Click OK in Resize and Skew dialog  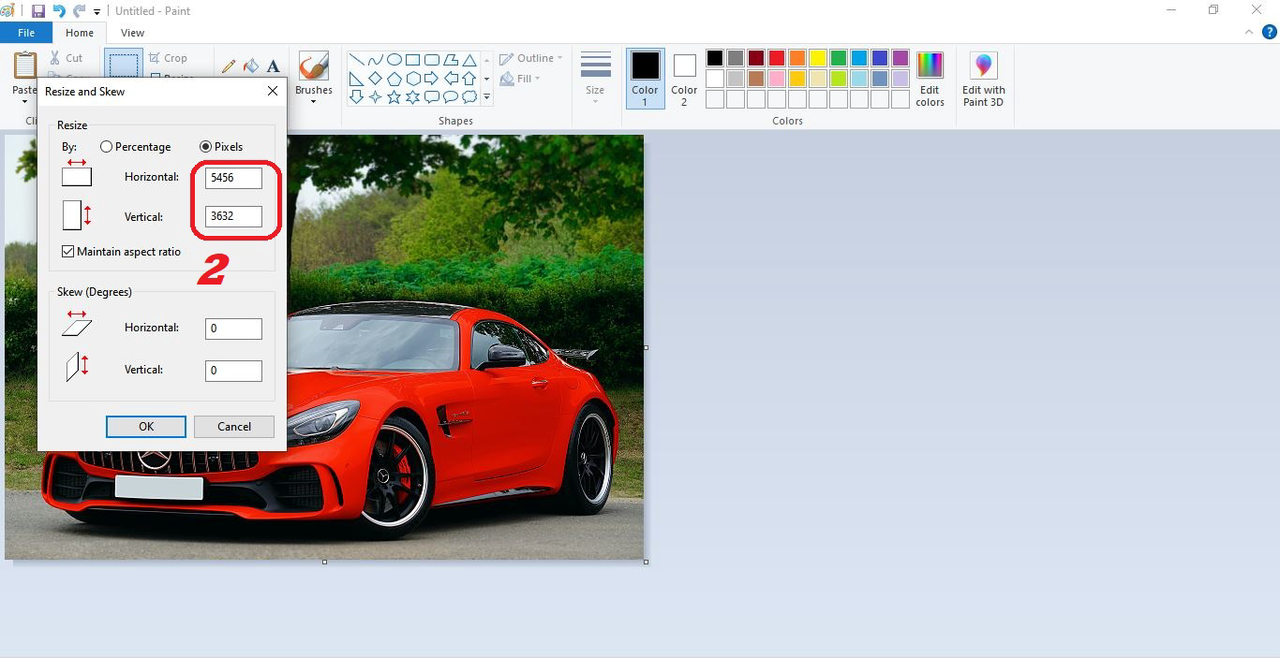point(146,426)
